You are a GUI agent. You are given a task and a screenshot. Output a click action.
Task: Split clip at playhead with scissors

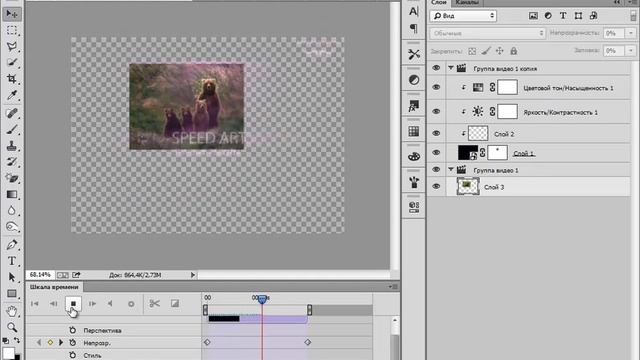tap(154, 303)
